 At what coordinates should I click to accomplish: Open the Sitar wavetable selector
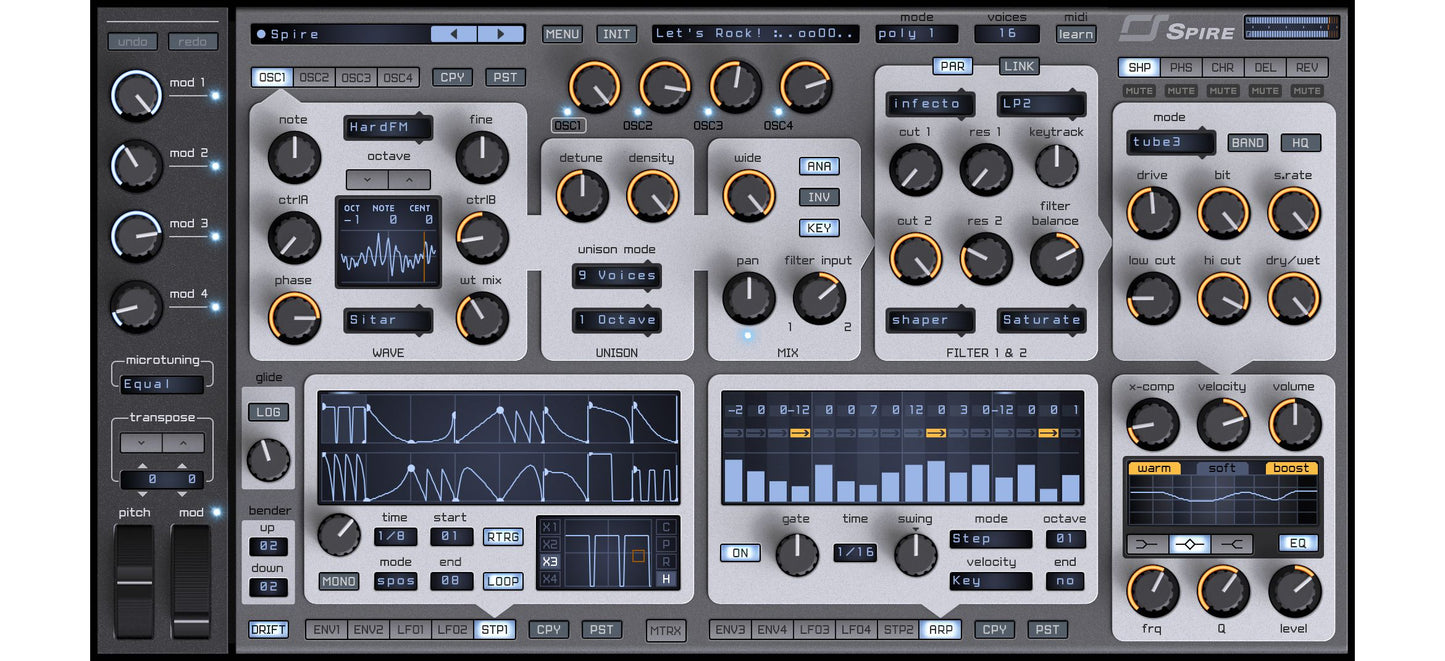[x=388, y=320]
